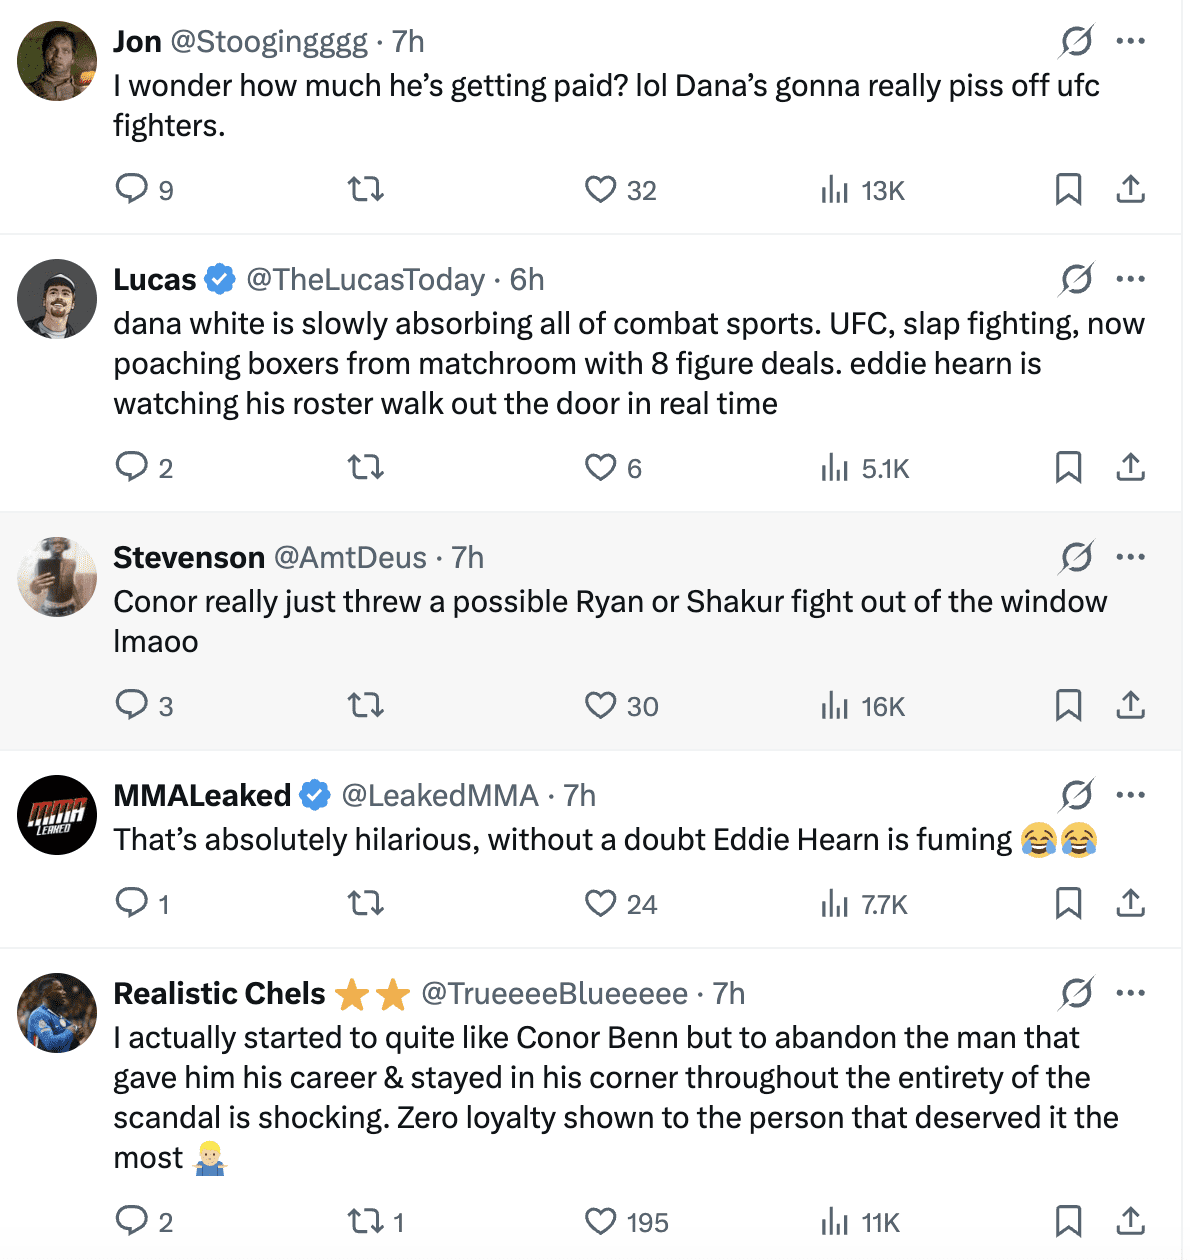
Task: Bookmark the MMALeaked tweet
Action: click(1068, 904)
